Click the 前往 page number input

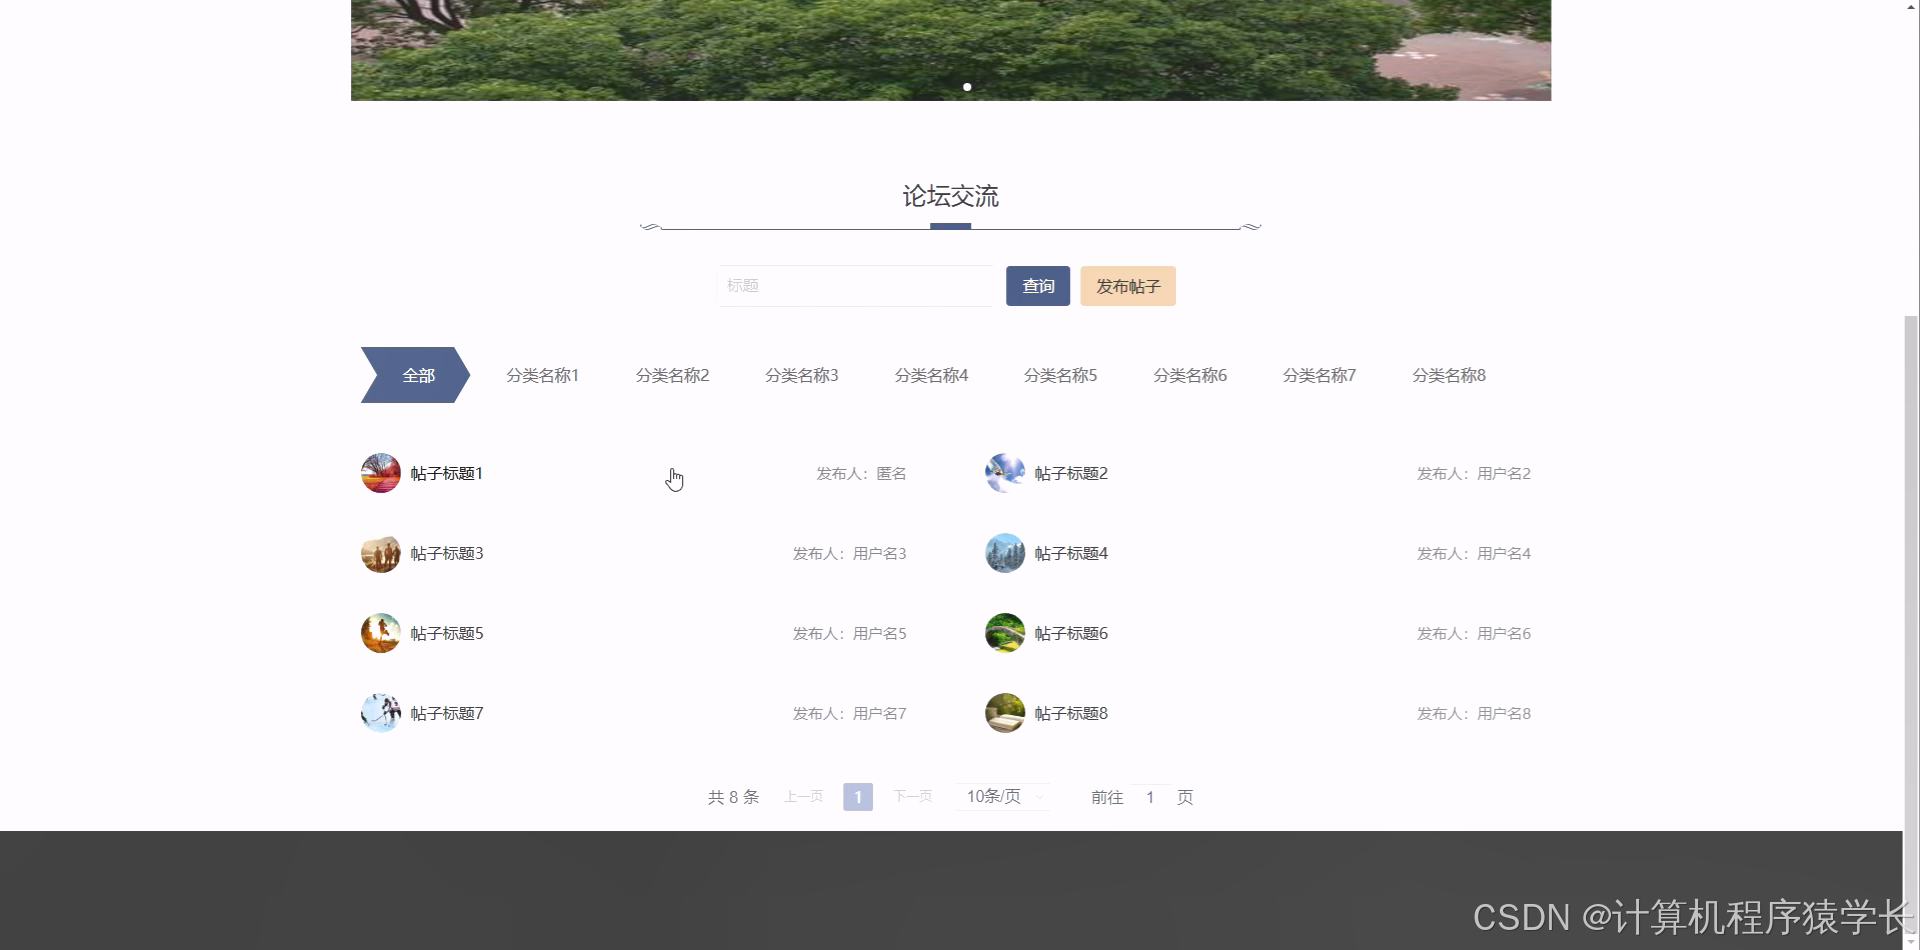[x=1150, y=797]
